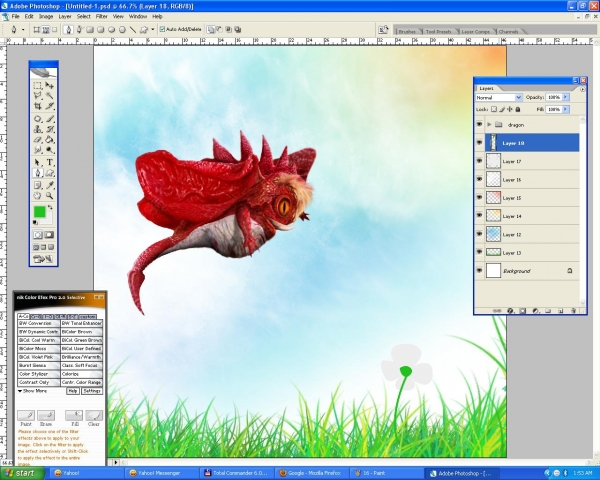Select the Notes tool
This screenshot has height=480, width=600.
(38, 185)
